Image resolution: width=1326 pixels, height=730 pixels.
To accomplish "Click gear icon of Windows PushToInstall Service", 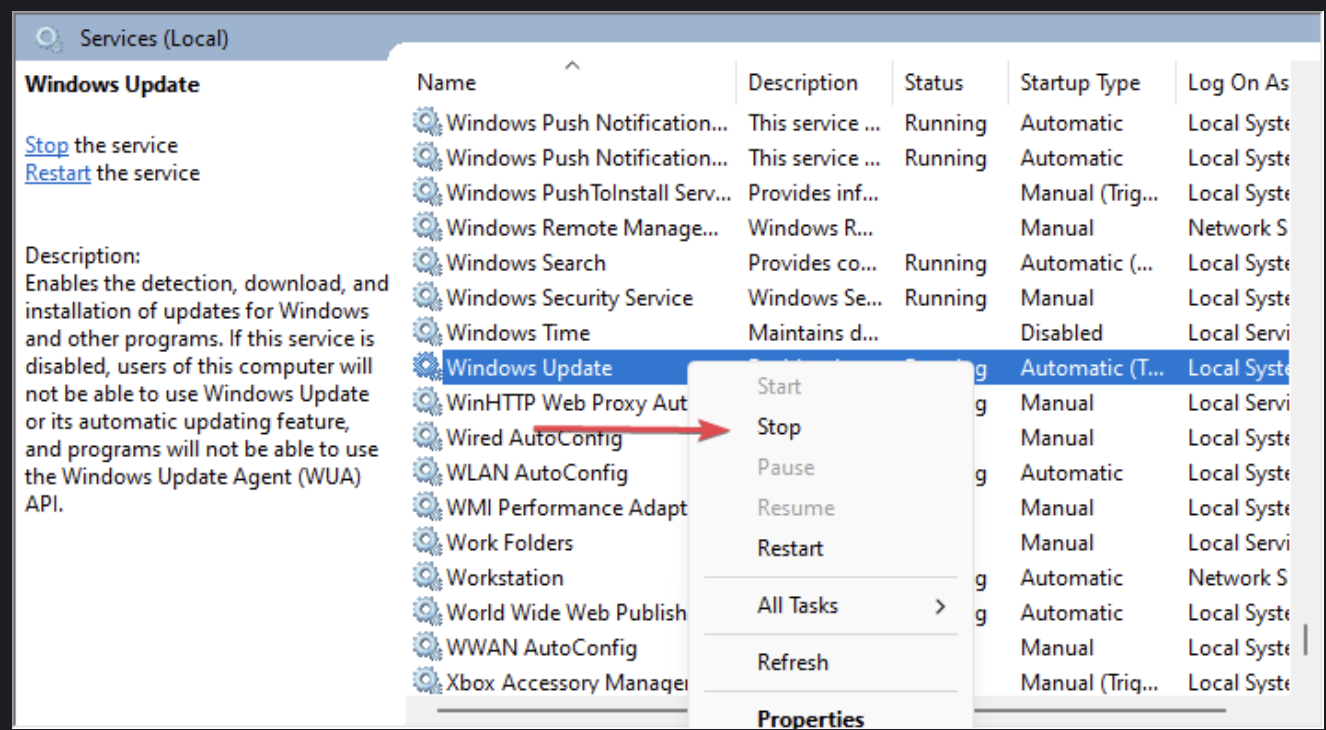I will (x=427, y=192).
